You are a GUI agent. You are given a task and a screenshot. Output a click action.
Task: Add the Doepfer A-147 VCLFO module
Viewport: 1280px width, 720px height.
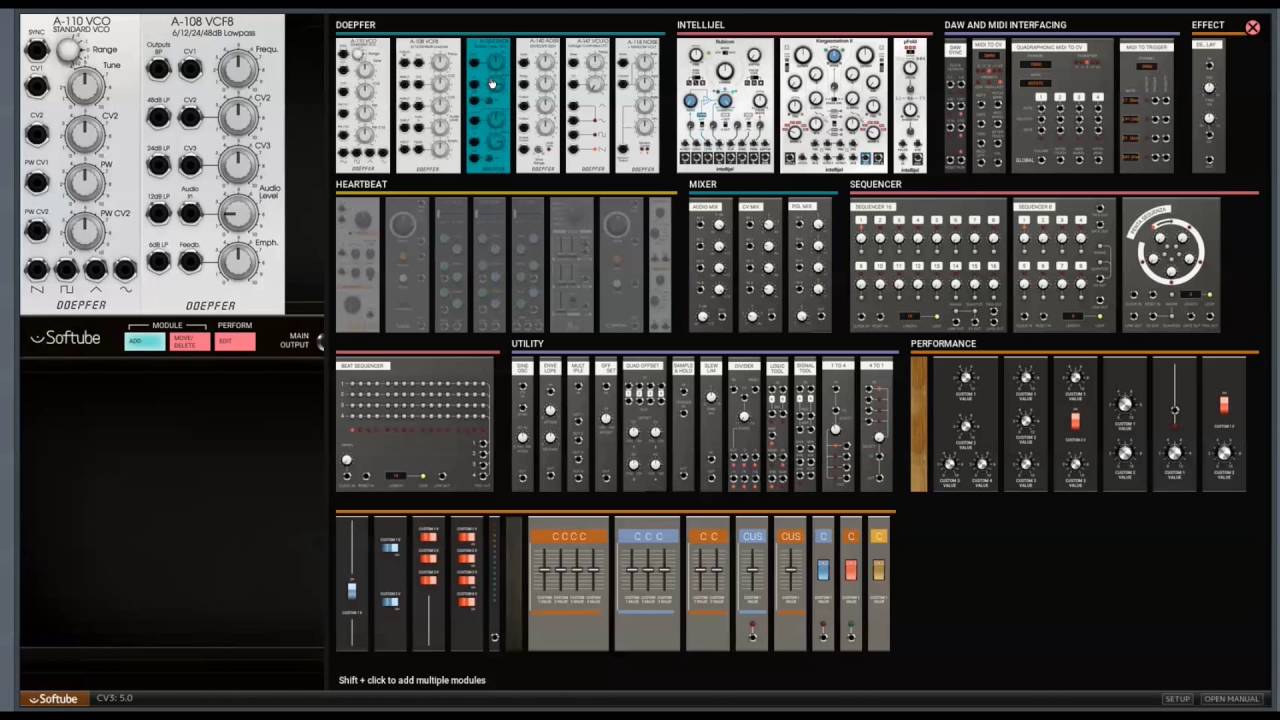[588, 106]
